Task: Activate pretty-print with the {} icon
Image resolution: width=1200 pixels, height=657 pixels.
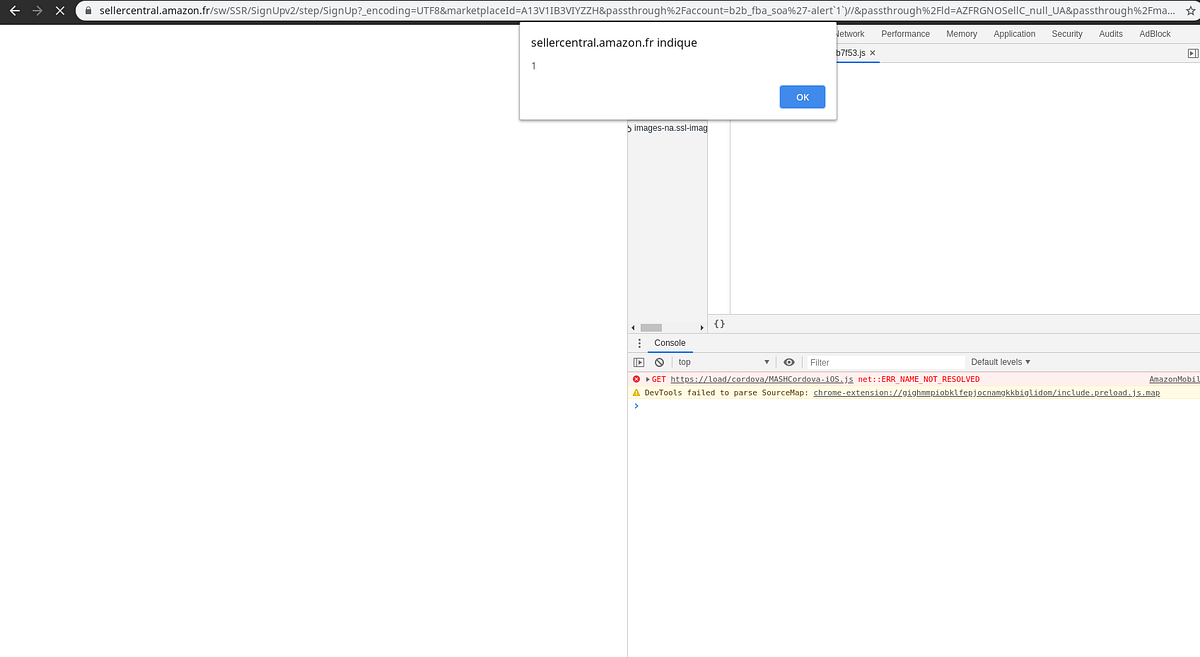Action: [x=718, y=323]
